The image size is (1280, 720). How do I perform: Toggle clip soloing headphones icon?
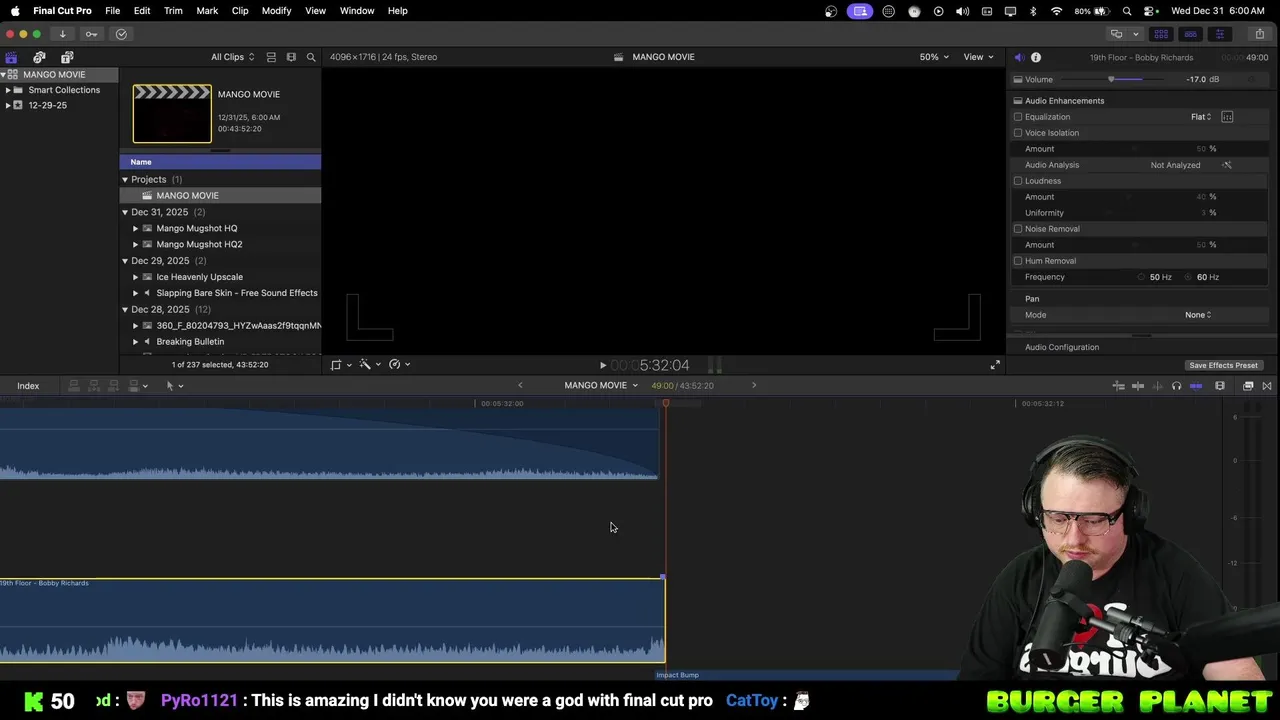click(x=1176, y=386)
